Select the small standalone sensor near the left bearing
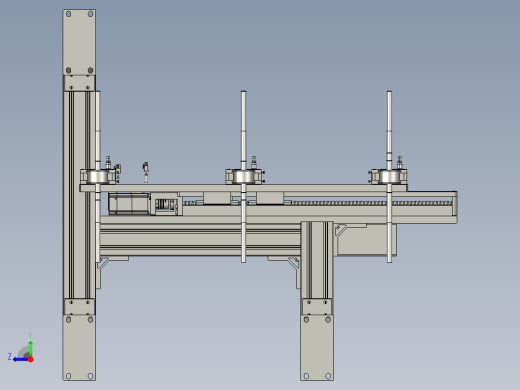 coord(146,172)
